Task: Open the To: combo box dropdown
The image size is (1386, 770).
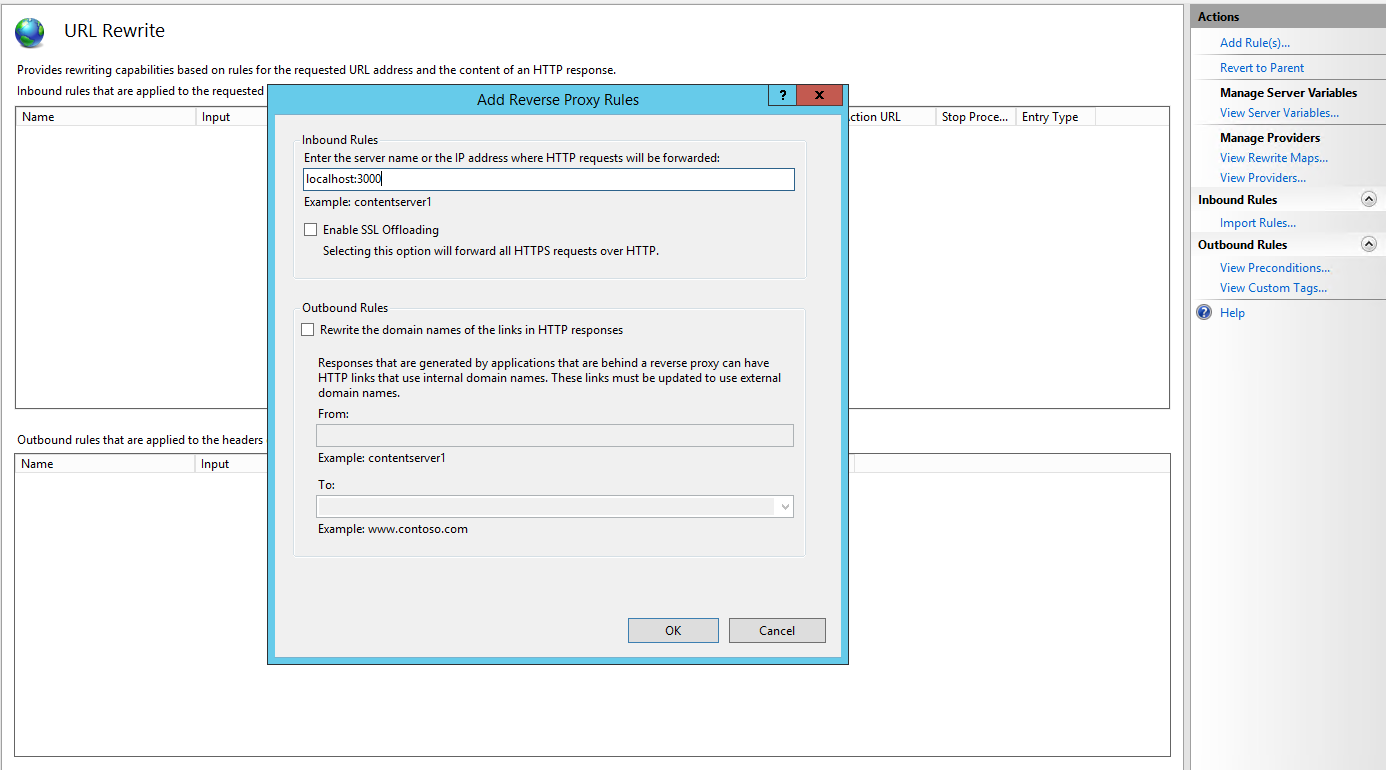Action: click(784, 507)
